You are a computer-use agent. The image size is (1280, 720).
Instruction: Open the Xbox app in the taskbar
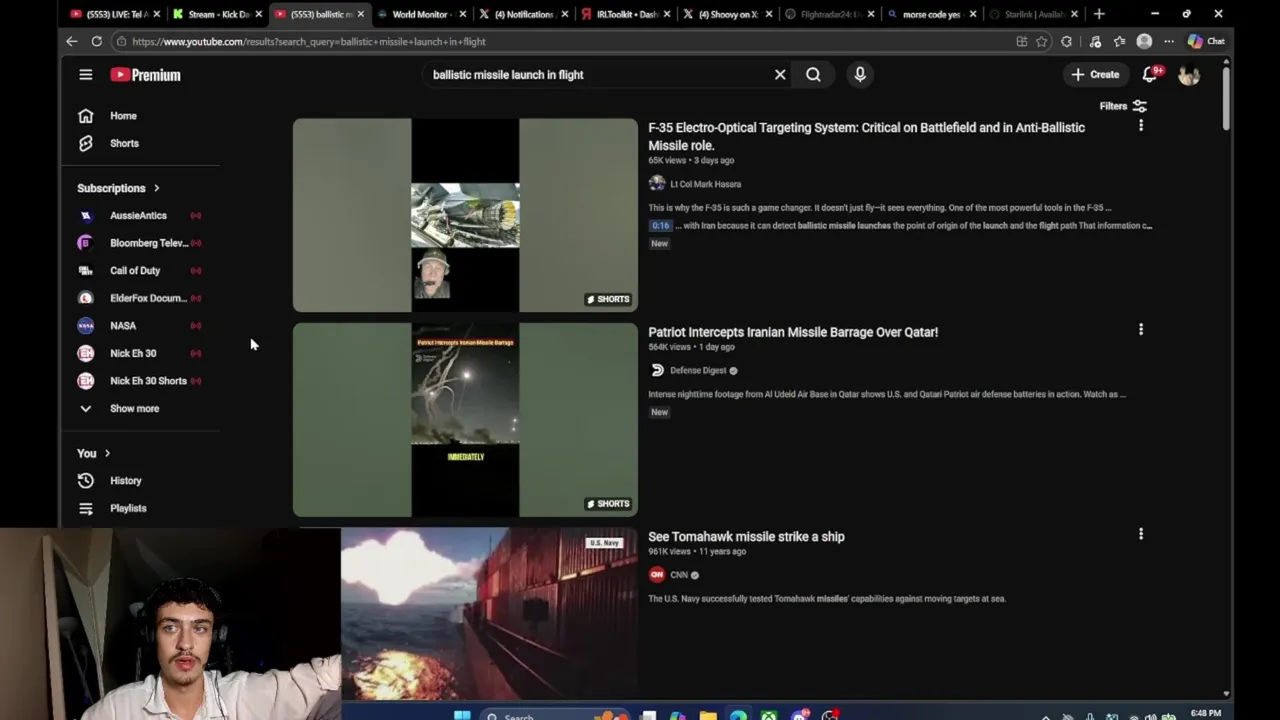[x=768, y=716]
